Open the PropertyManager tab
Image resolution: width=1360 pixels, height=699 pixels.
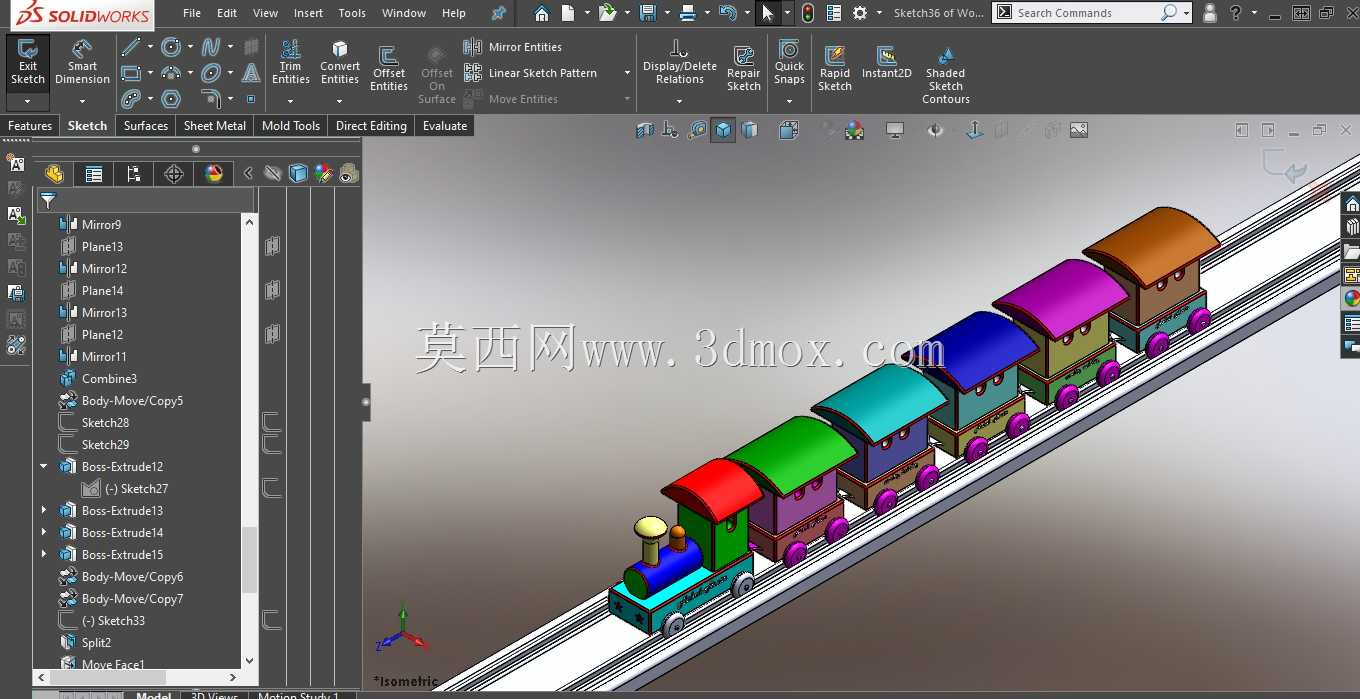coord(94,174)
